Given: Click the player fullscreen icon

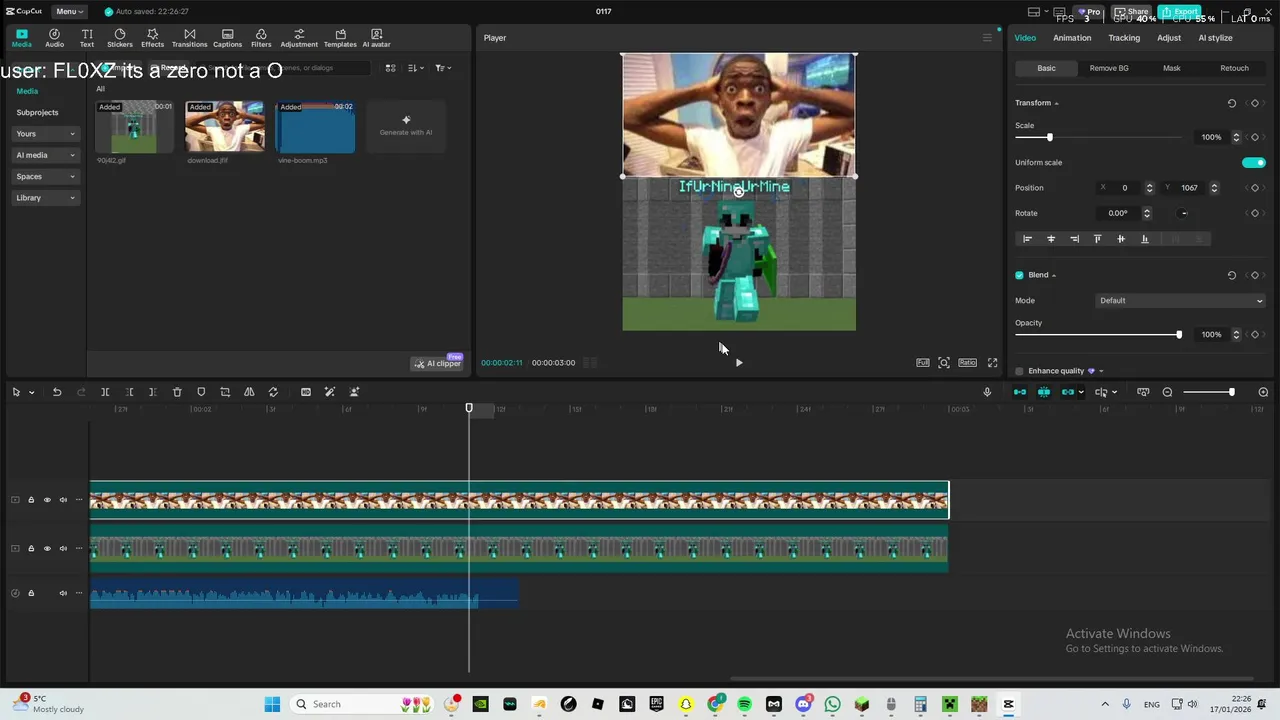Looking at the screenshot, I should coord(992,363).
